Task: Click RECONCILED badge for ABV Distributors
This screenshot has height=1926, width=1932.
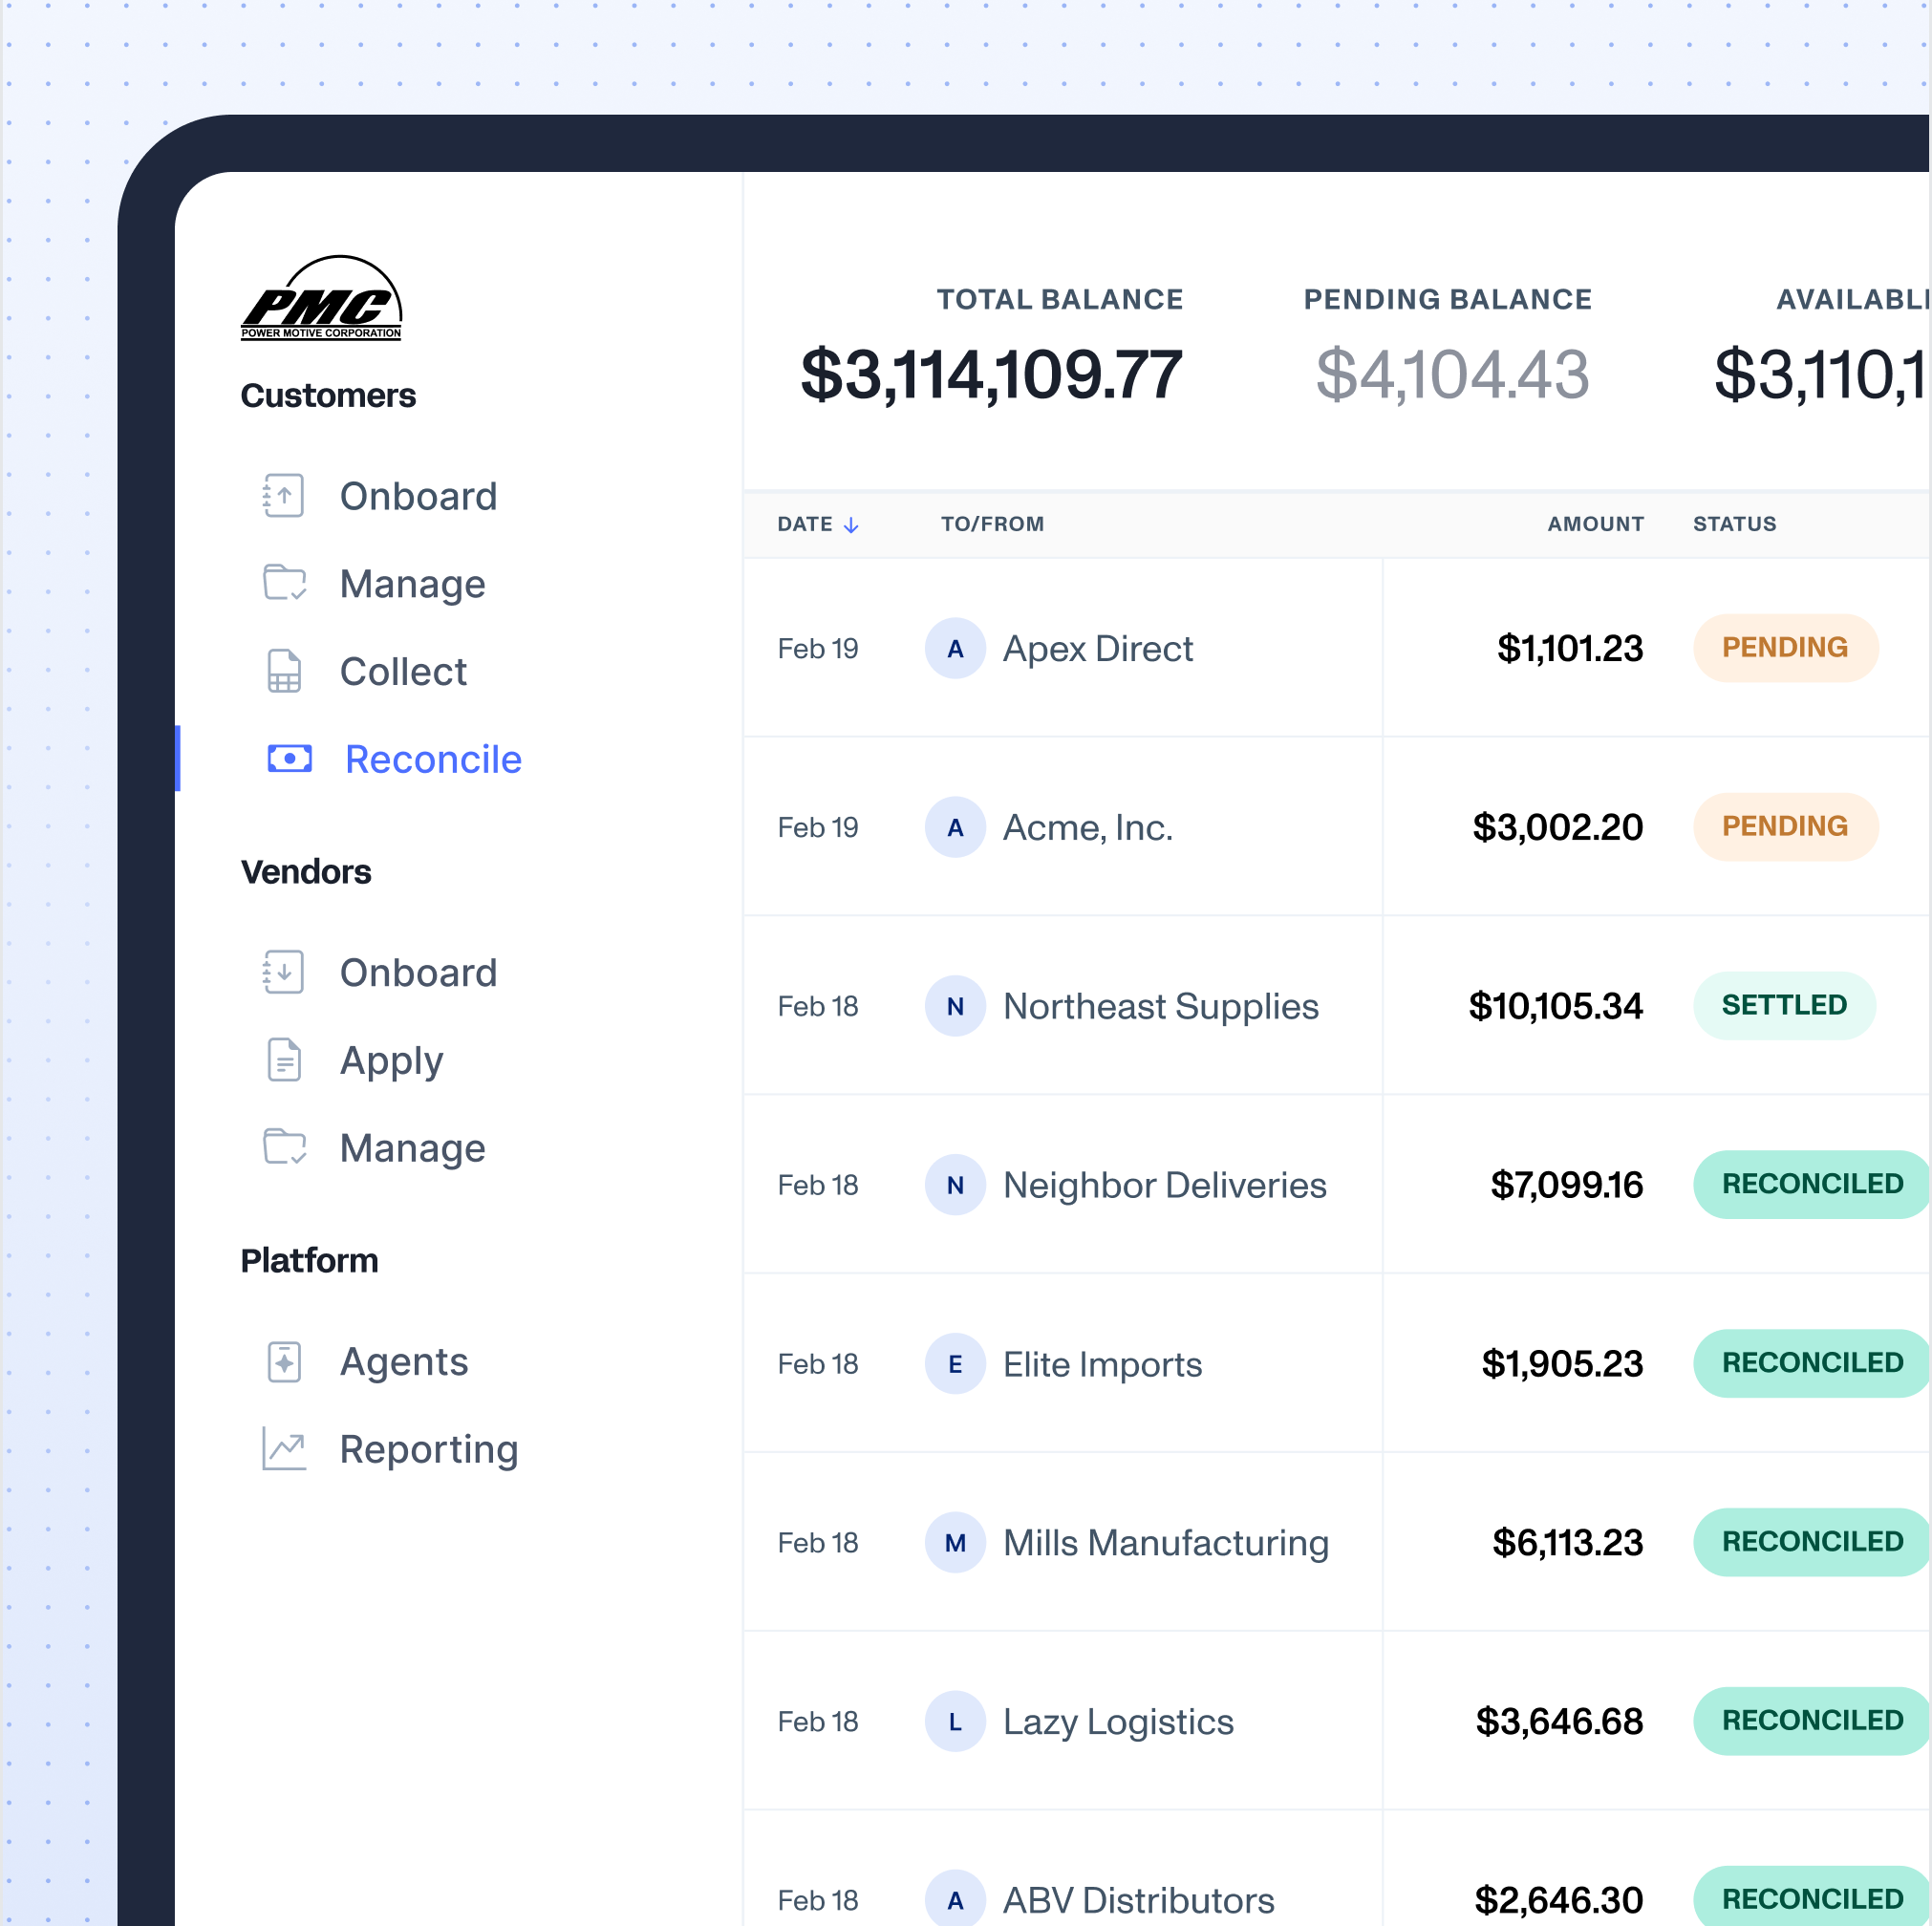Action: click(1812, 1898)
